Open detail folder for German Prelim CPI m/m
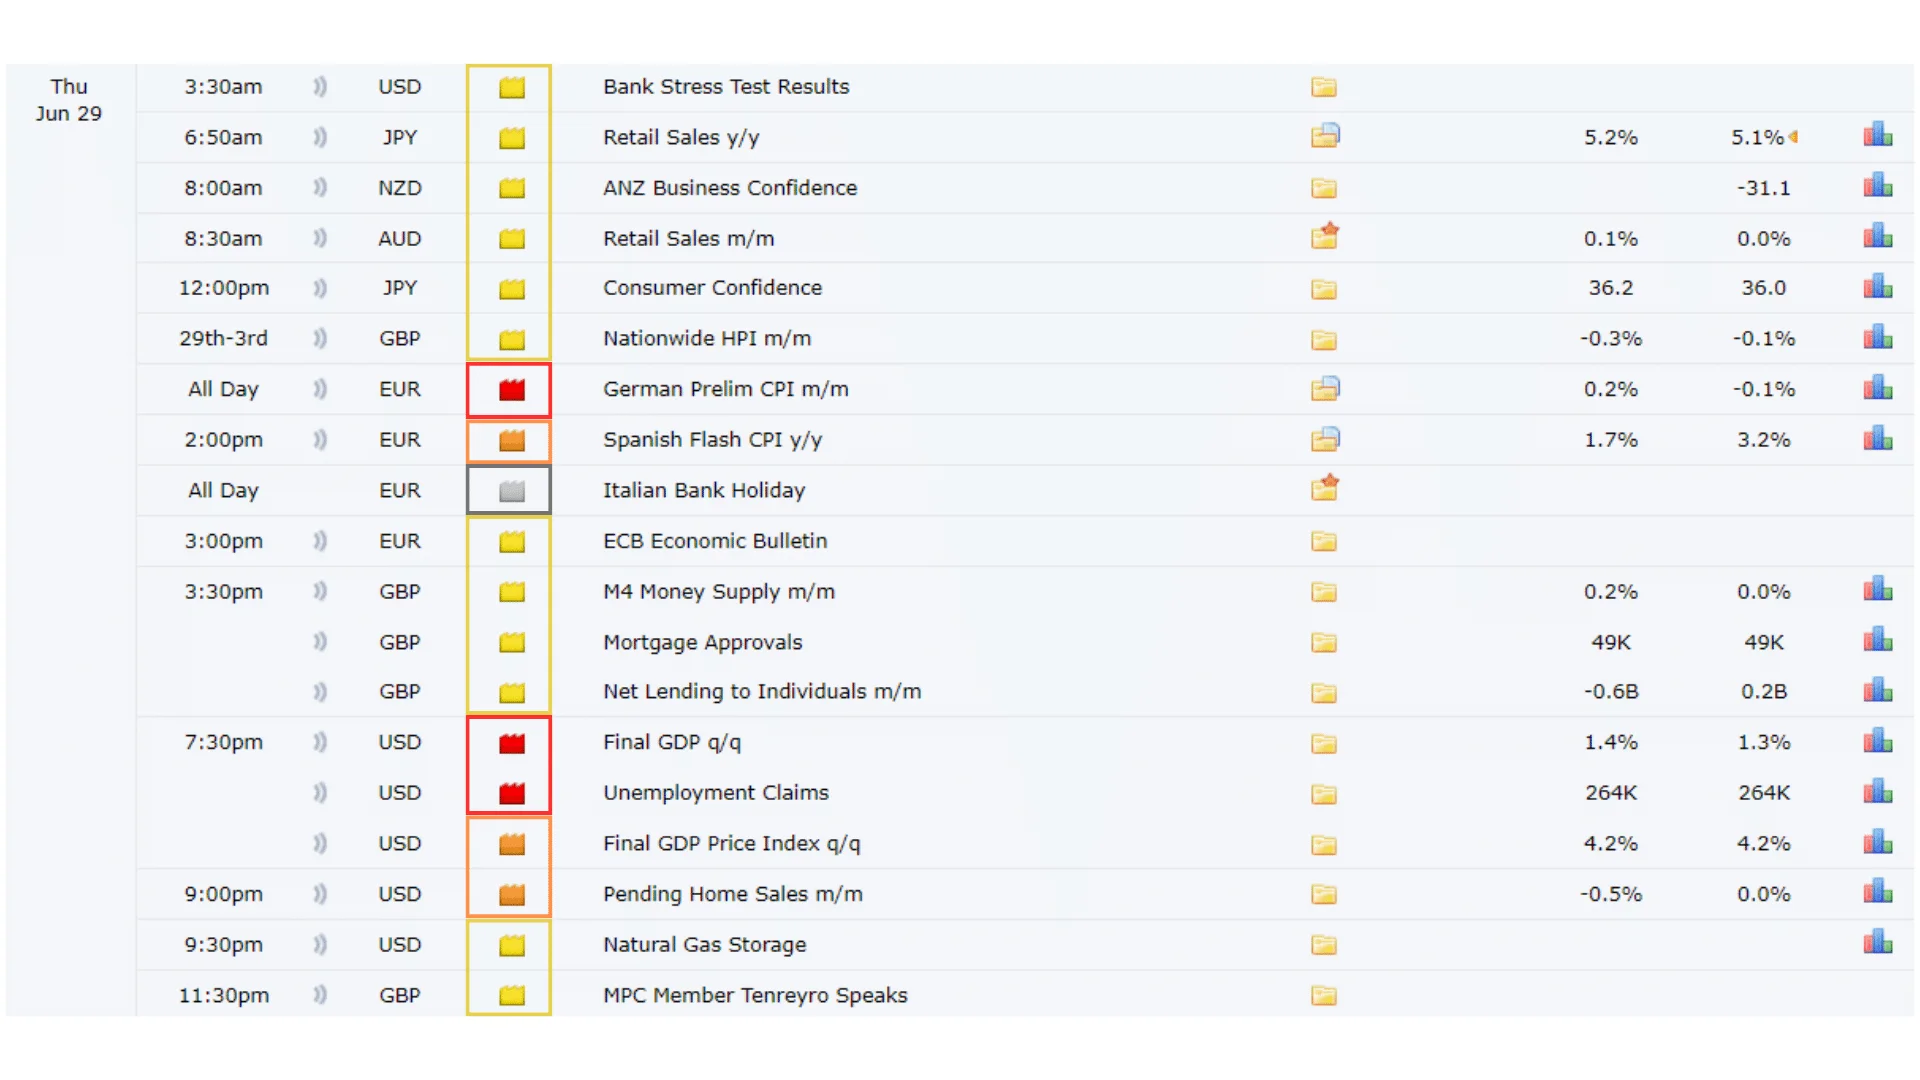 point(1325,388)
